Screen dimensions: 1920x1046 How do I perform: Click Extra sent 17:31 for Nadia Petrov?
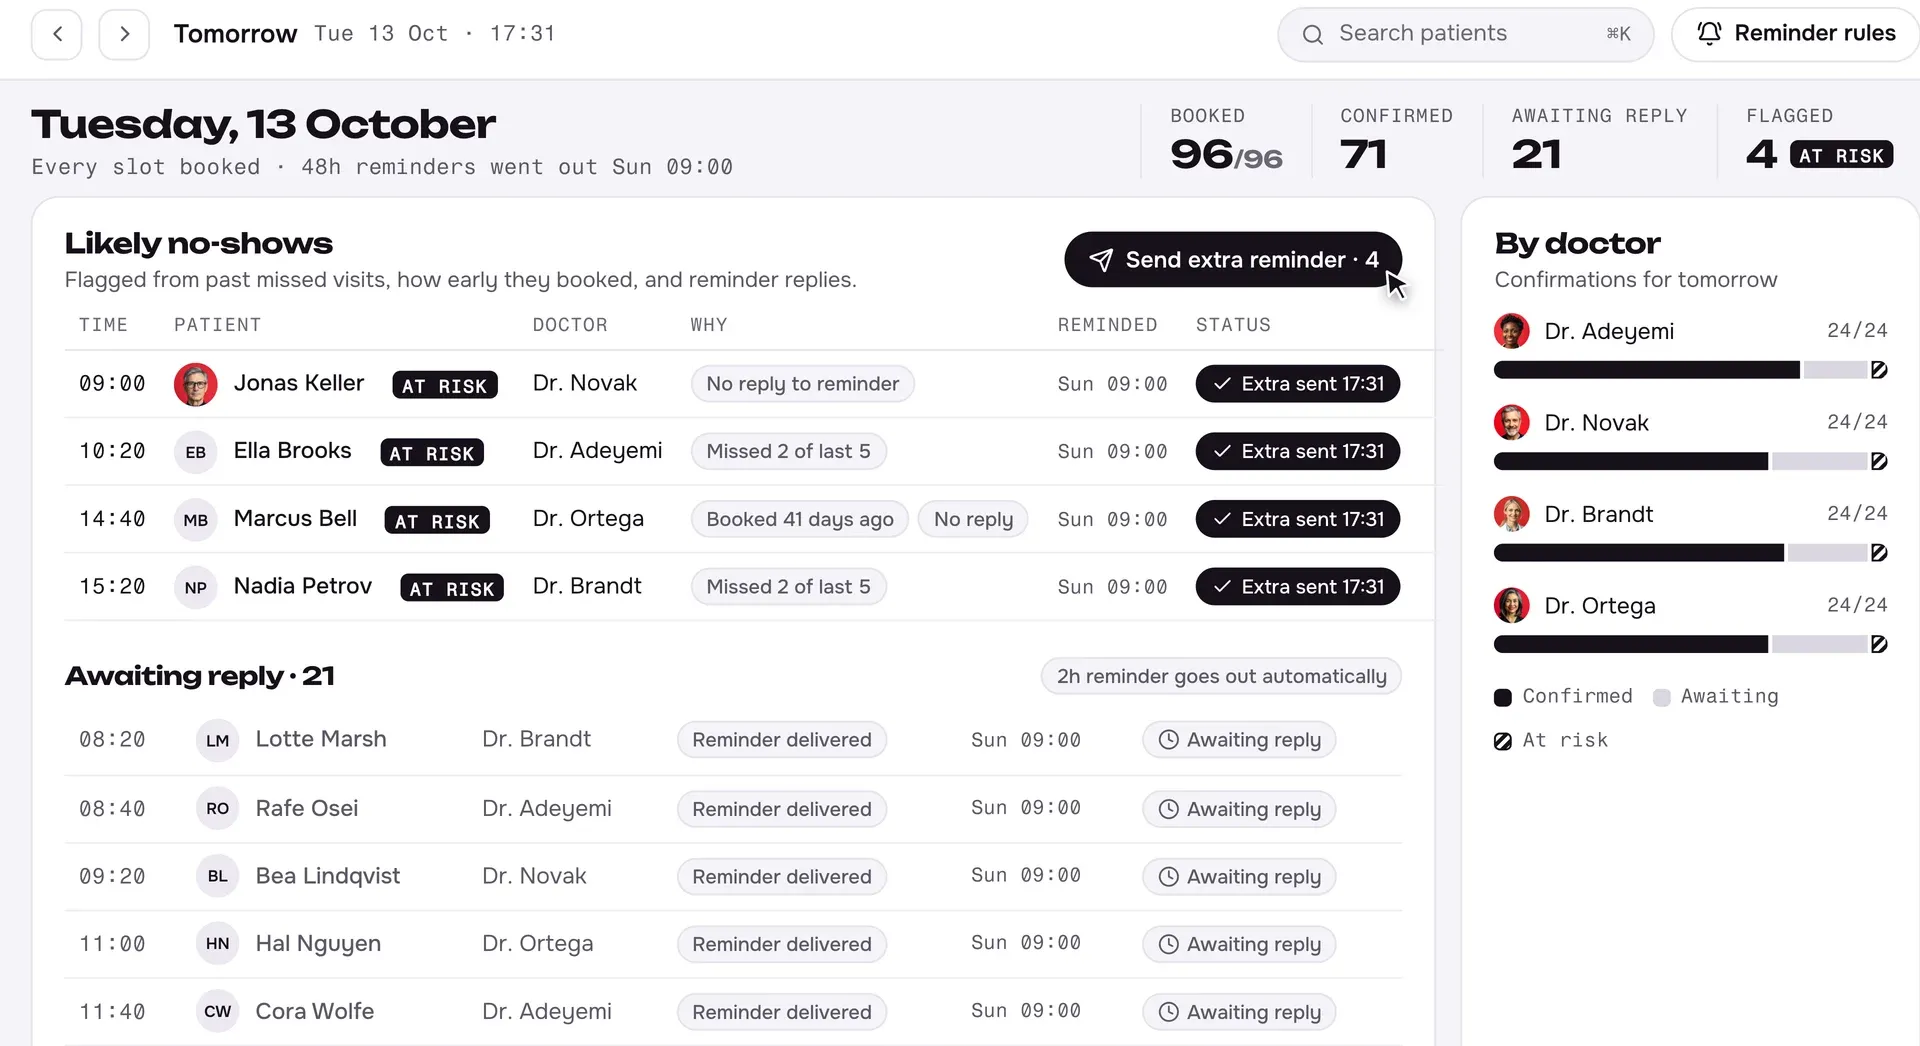pyautogui.click(x=1298, y=587)
